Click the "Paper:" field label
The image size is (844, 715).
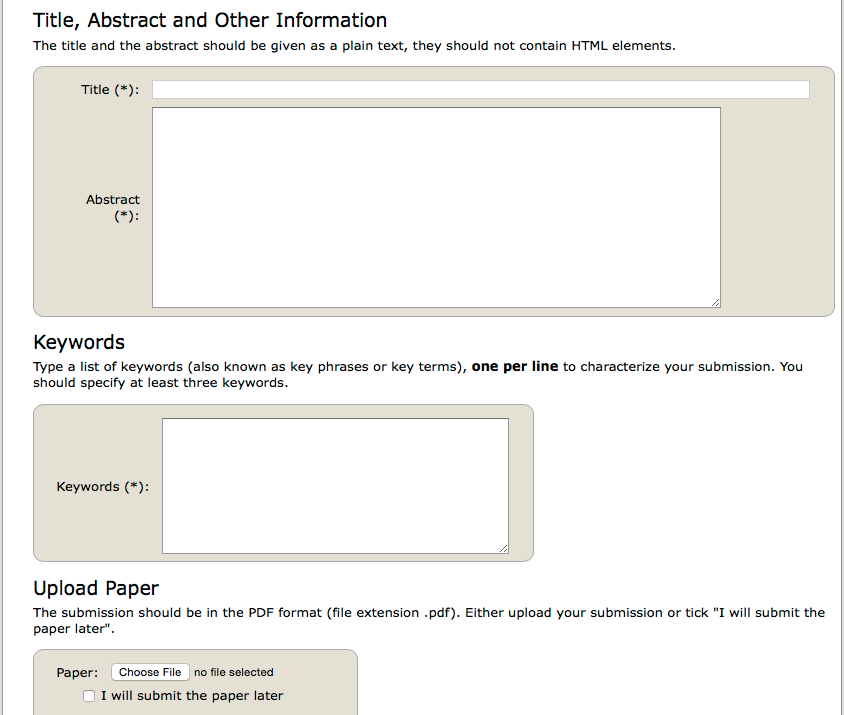[77, 673]
